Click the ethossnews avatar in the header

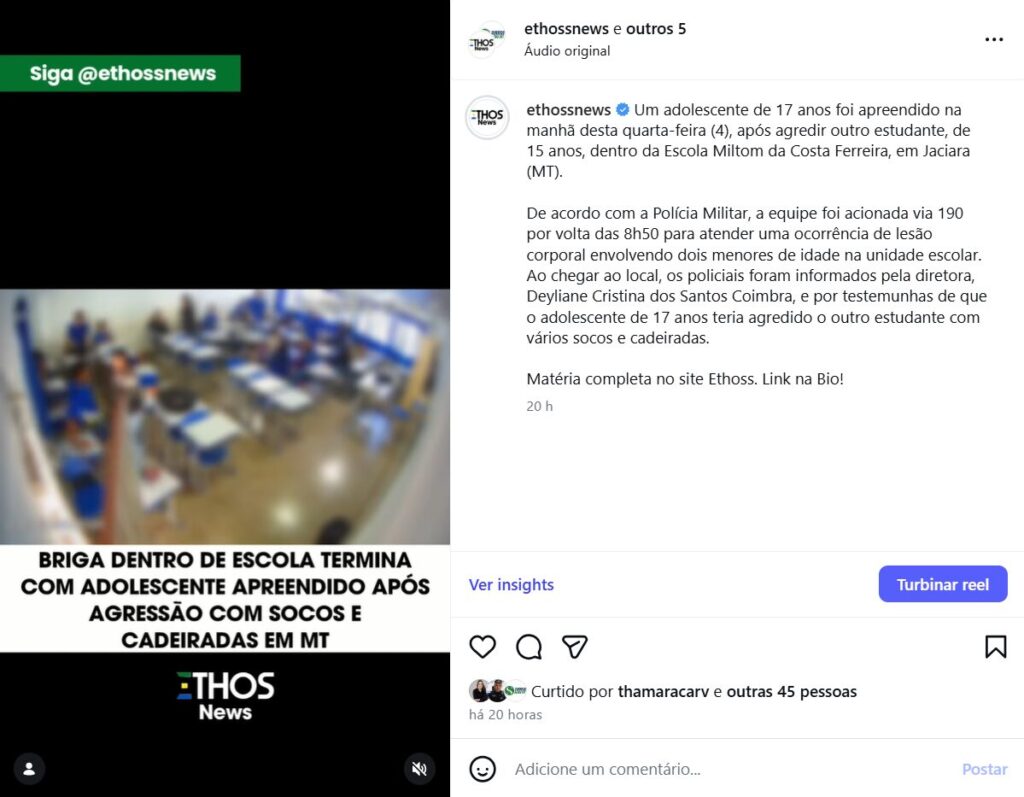tap(487, 40)
